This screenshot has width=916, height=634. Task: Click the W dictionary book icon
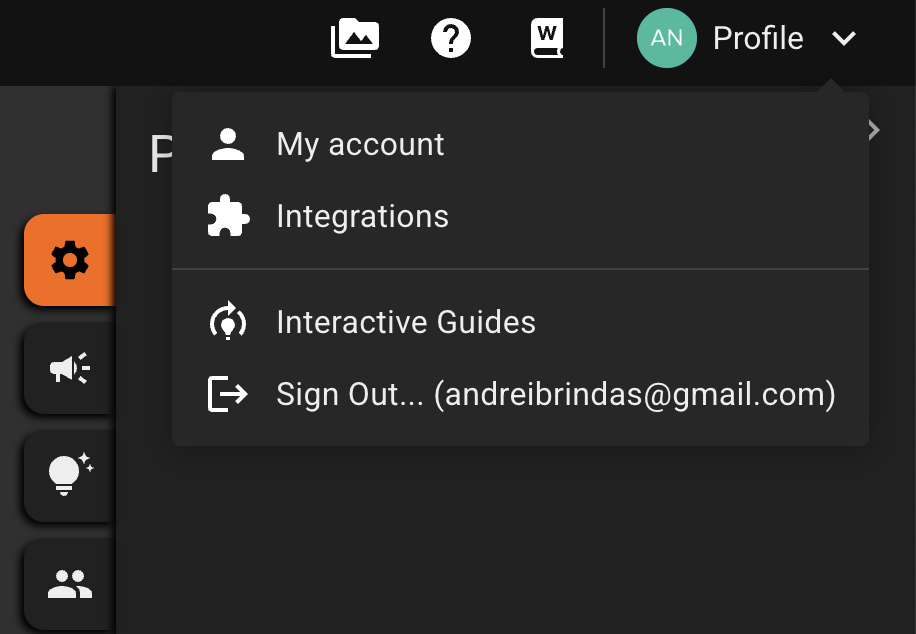[546, 38]
